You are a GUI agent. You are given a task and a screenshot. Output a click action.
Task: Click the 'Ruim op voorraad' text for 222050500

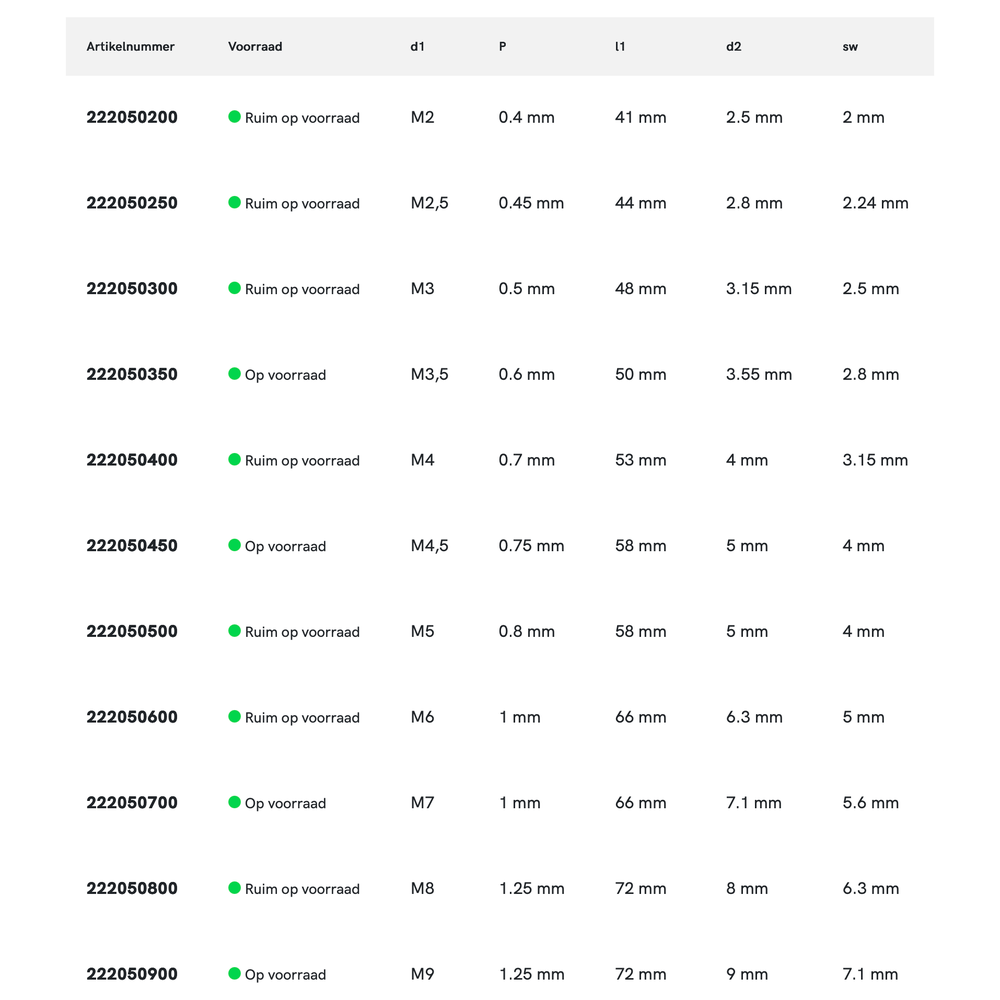point(302,632)
